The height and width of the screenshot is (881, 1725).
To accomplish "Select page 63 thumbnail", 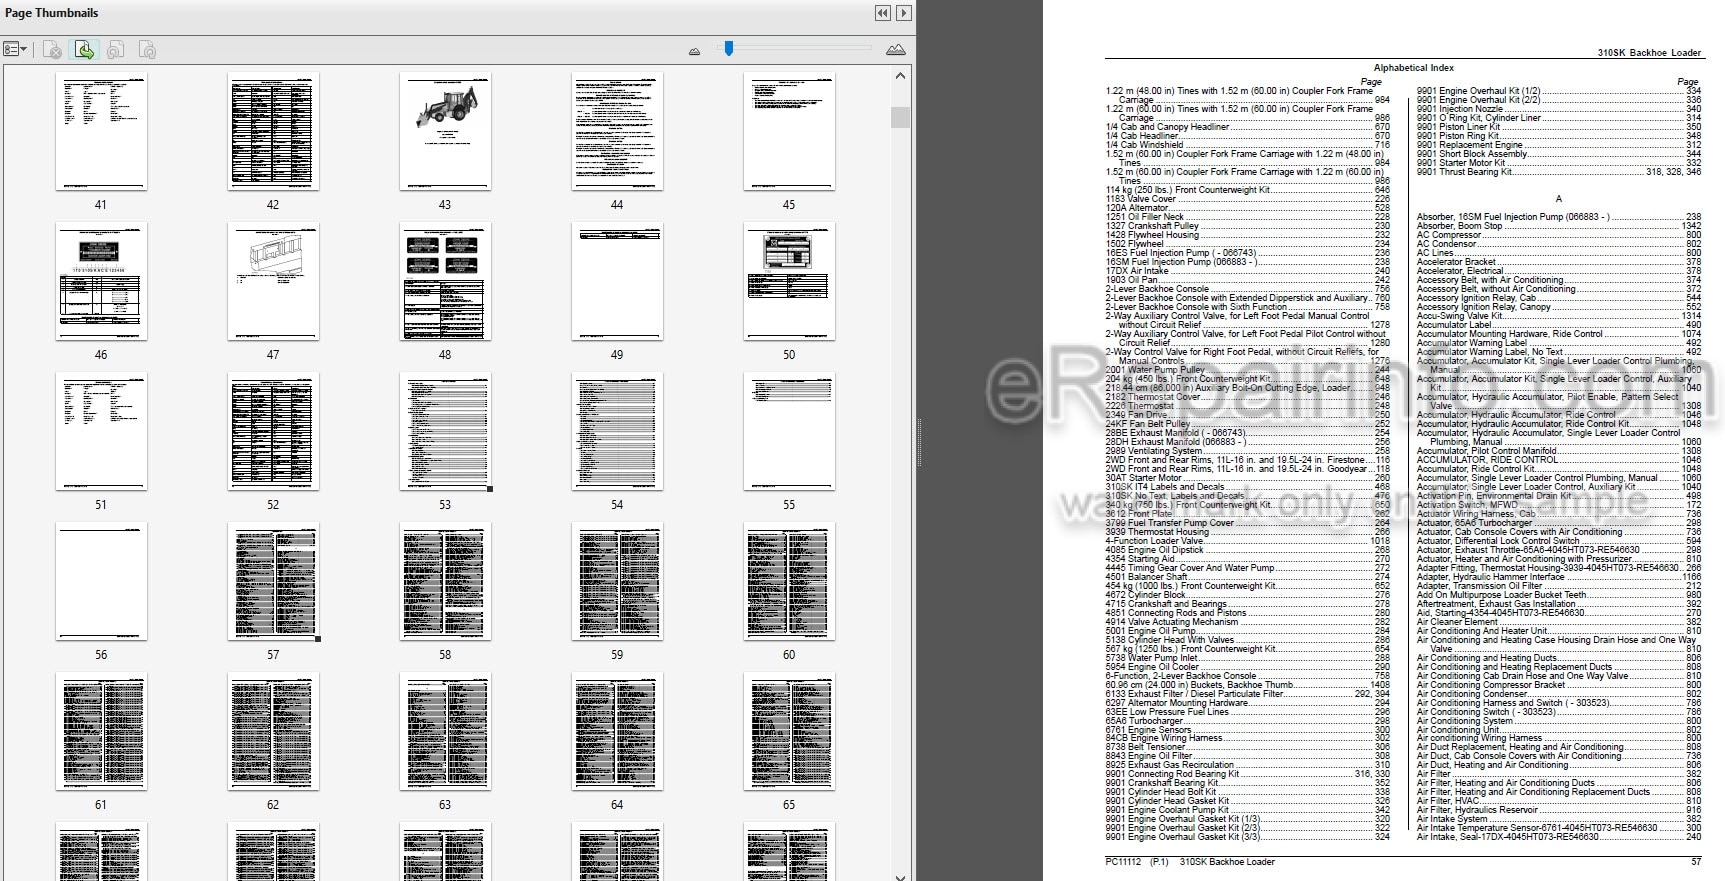I will pyautogui.click(x=445, y=731).
